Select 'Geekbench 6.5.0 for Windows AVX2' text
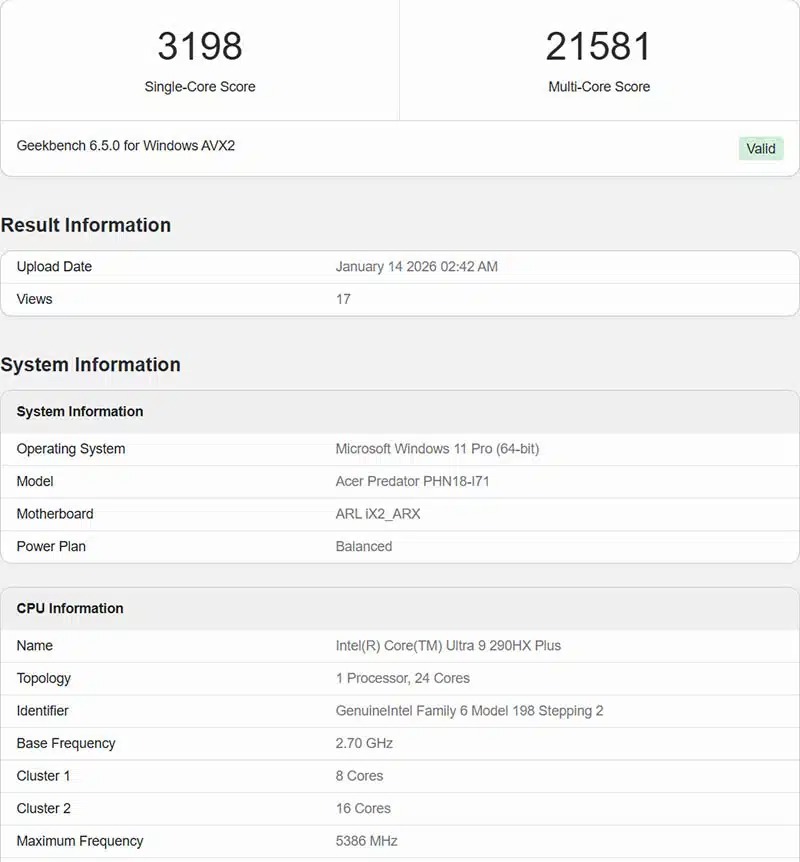This screenshot has height=862, width=800. tap(126, 146)
